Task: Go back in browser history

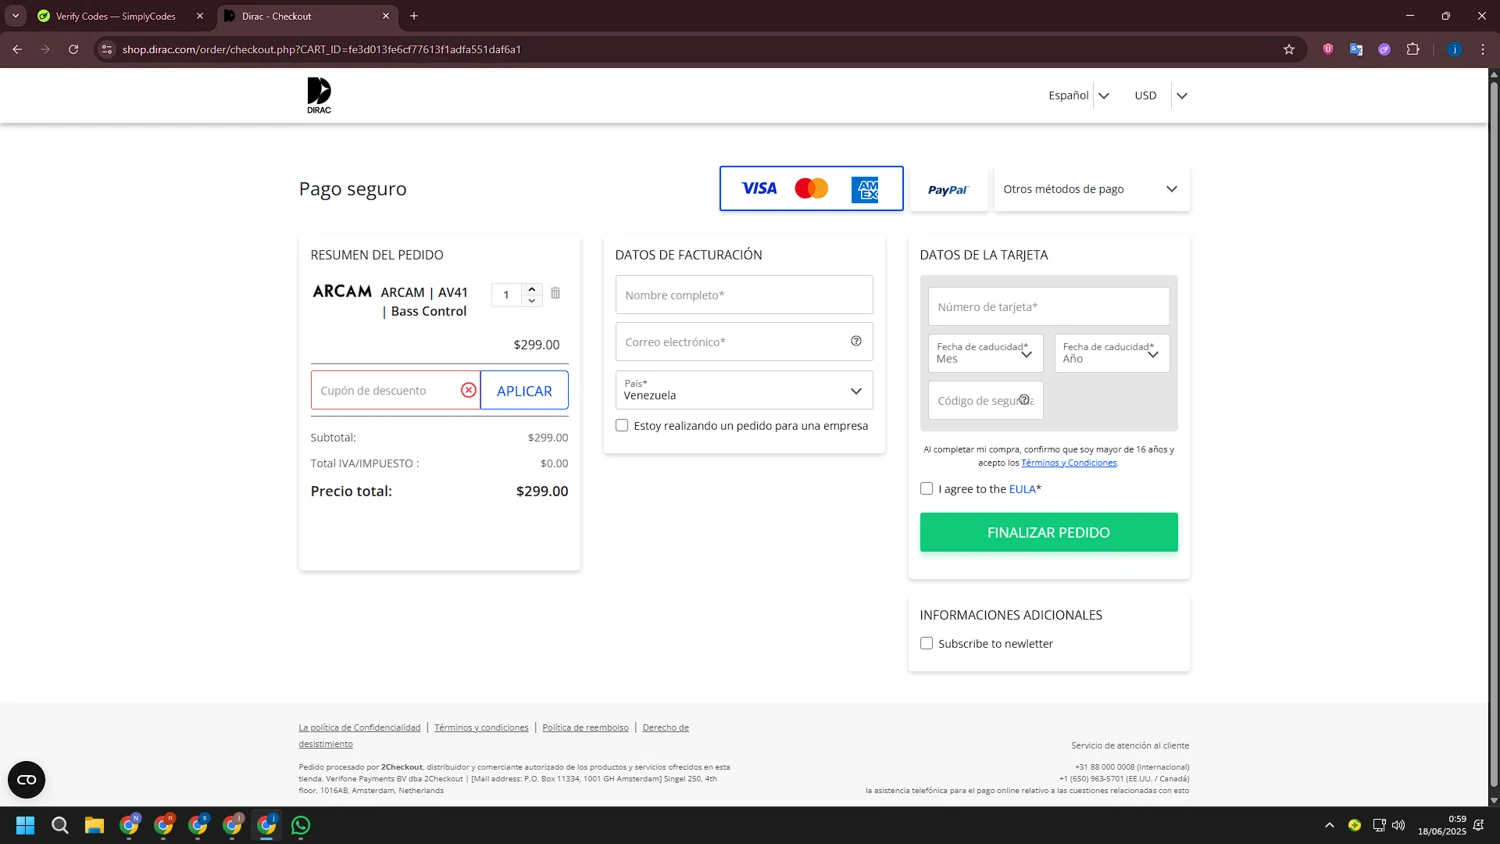Action: click(x=17, y=49)
